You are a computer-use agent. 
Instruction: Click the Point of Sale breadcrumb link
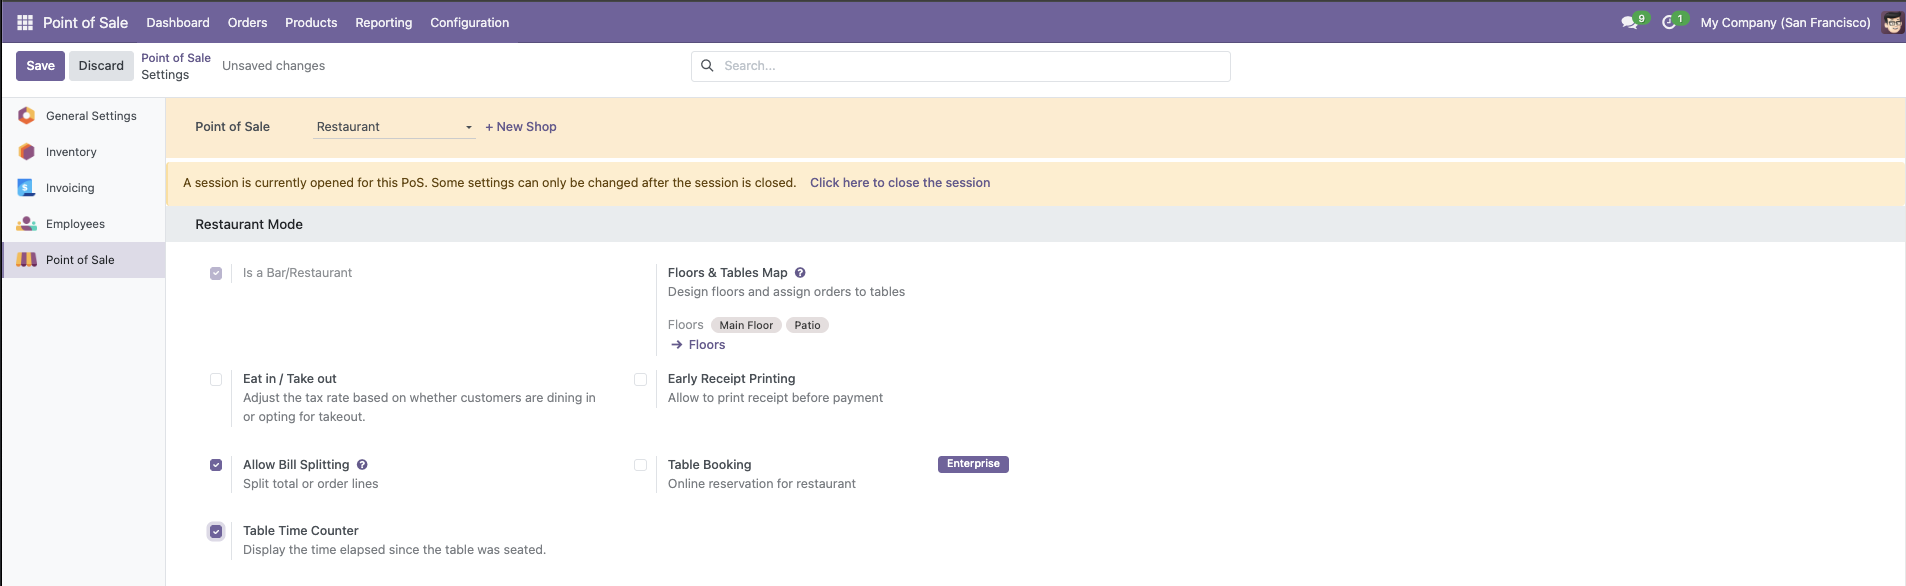click(x=176, y=58)
